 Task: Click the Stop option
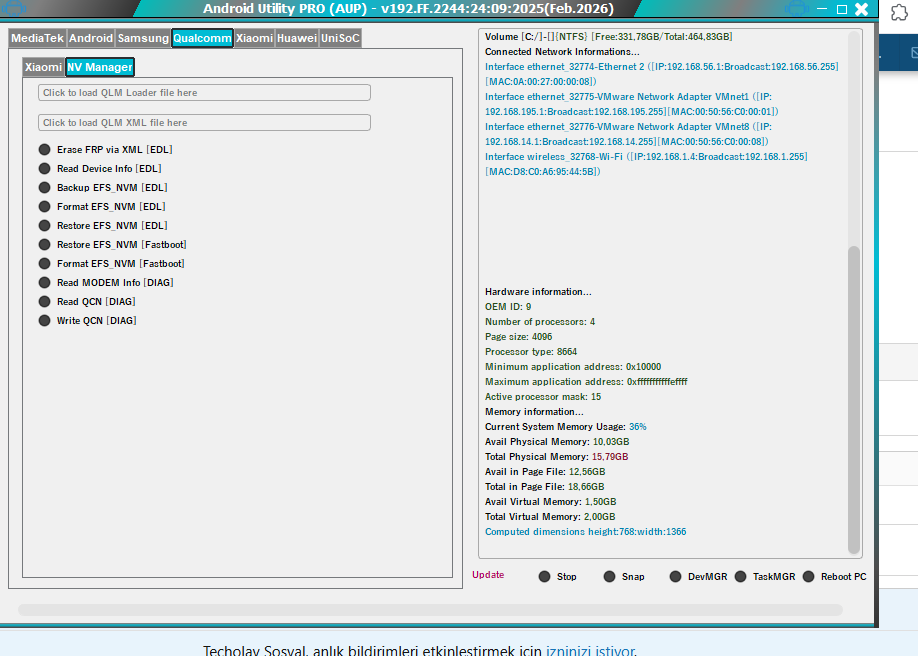point(557,577)
